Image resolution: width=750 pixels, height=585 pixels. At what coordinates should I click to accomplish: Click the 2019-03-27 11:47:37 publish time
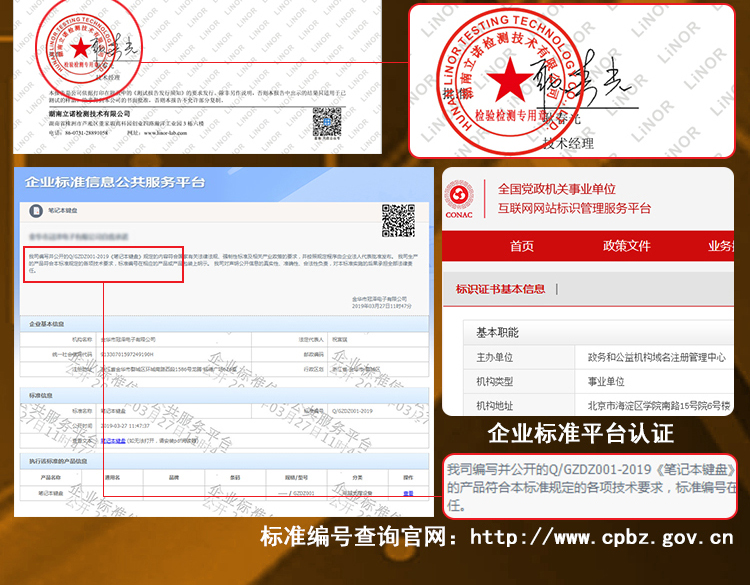(125, 426)
